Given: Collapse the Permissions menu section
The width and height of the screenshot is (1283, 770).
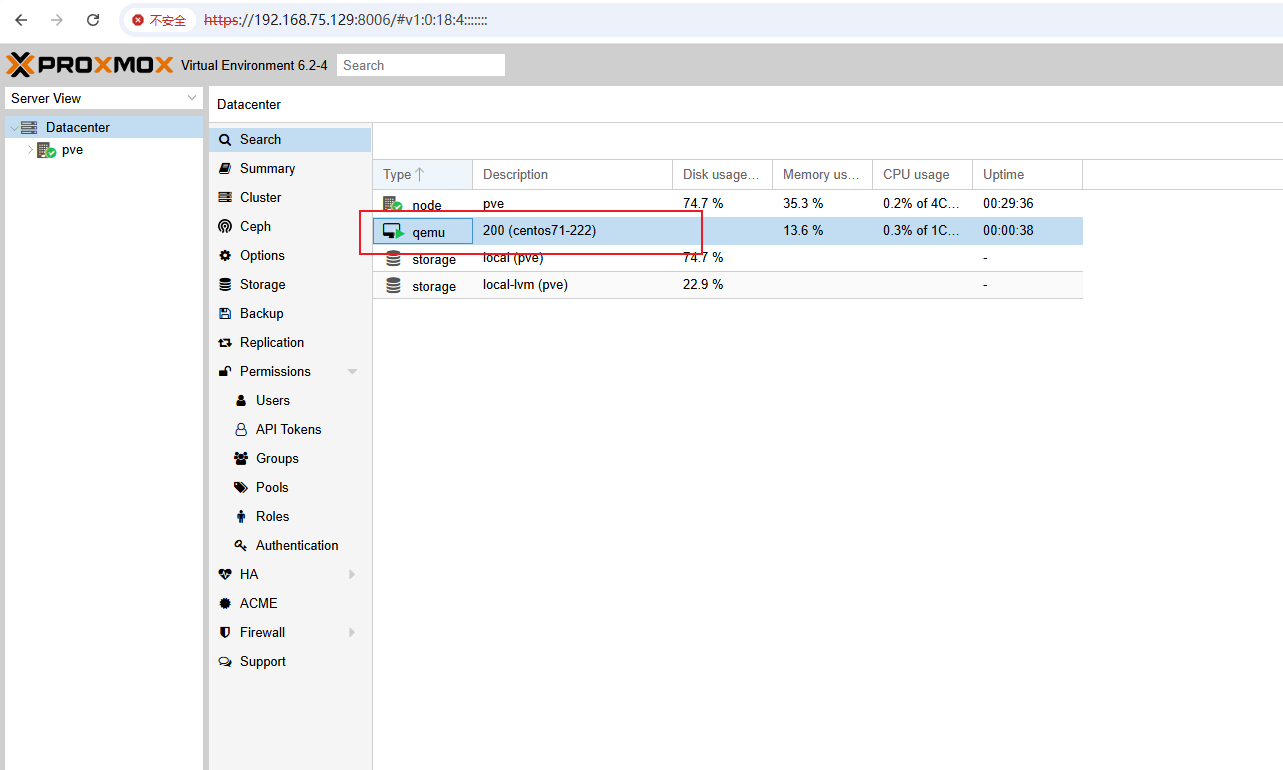Looking at the screenshot, I should coord(352,372).
